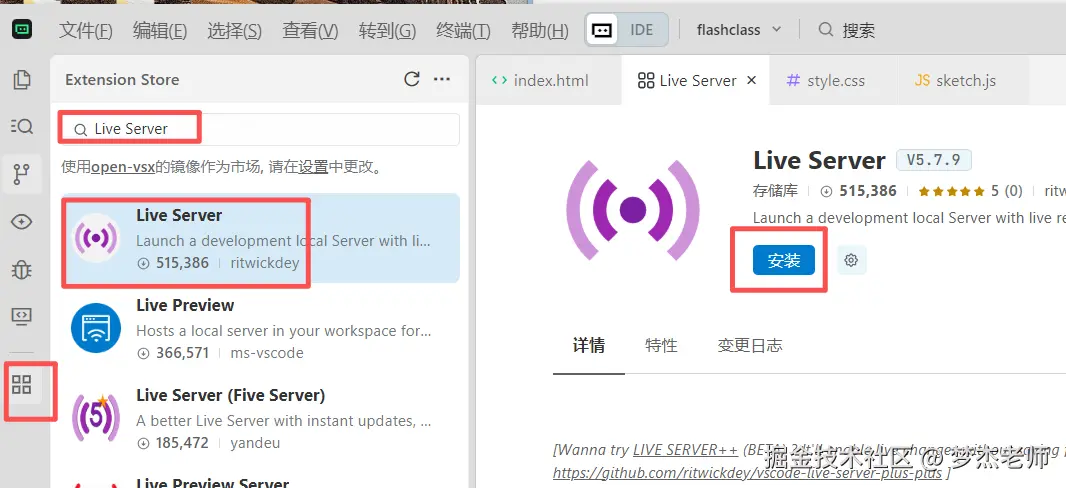
Task: Open the 存储库 repository link
Action: [x=775, y=191]
